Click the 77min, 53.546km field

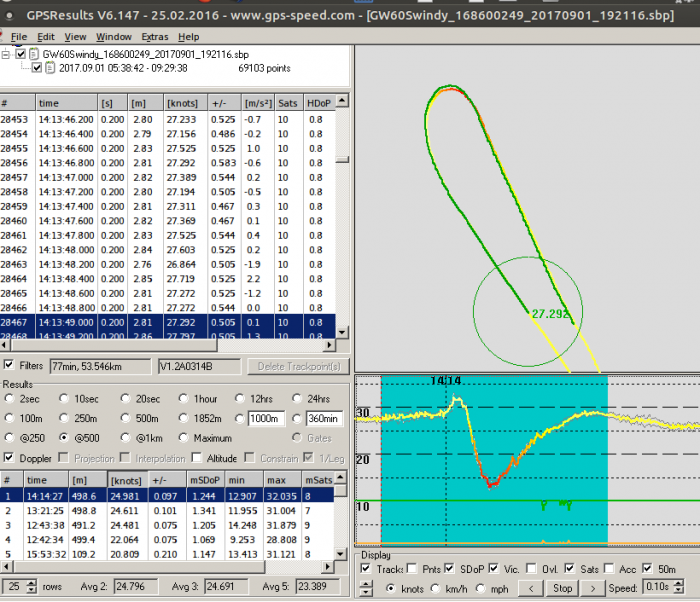pos(100,367)
